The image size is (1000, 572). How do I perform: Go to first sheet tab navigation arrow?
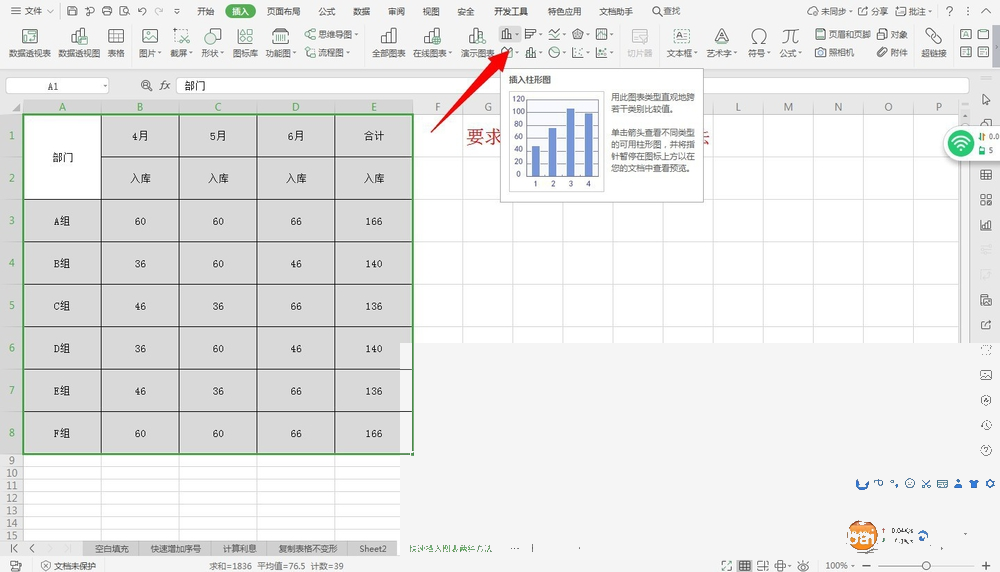tap(14, 548)
